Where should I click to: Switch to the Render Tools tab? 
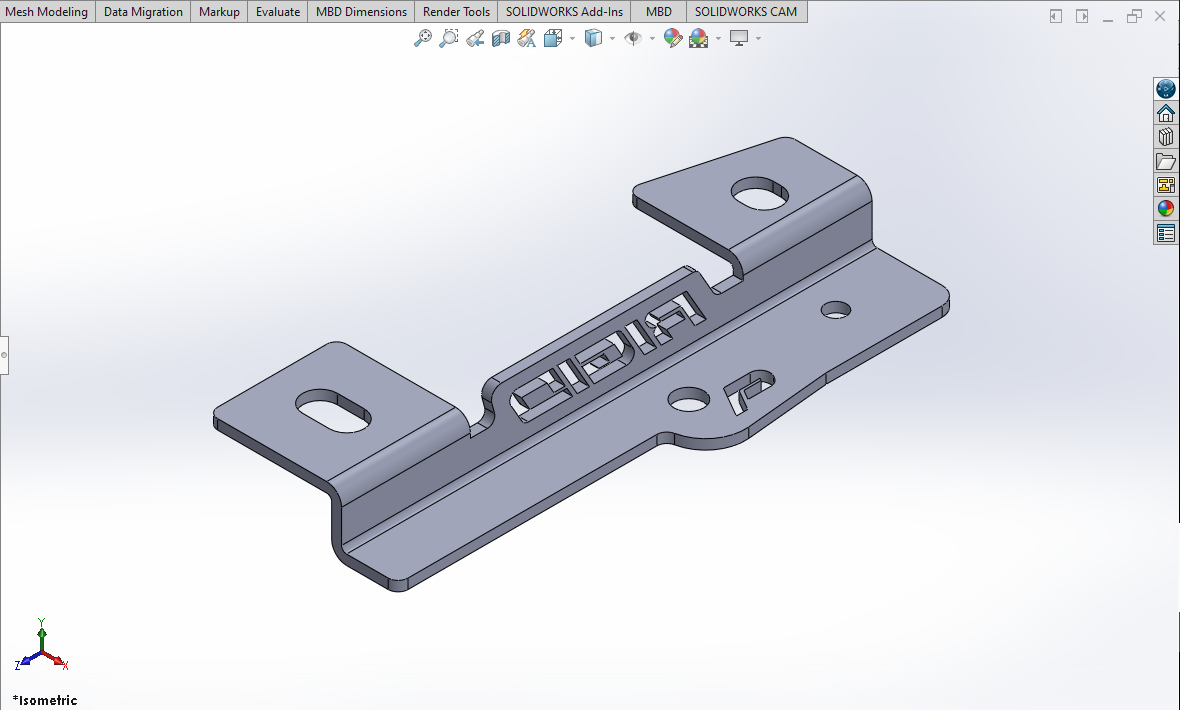456,12
